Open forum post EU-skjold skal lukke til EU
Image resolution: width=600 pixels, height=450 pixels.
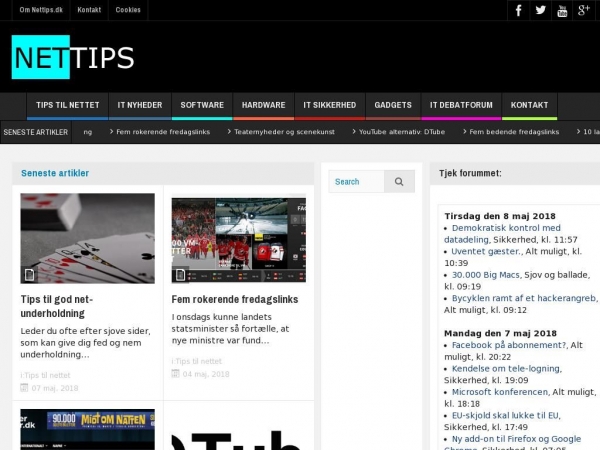pos(505,415)
